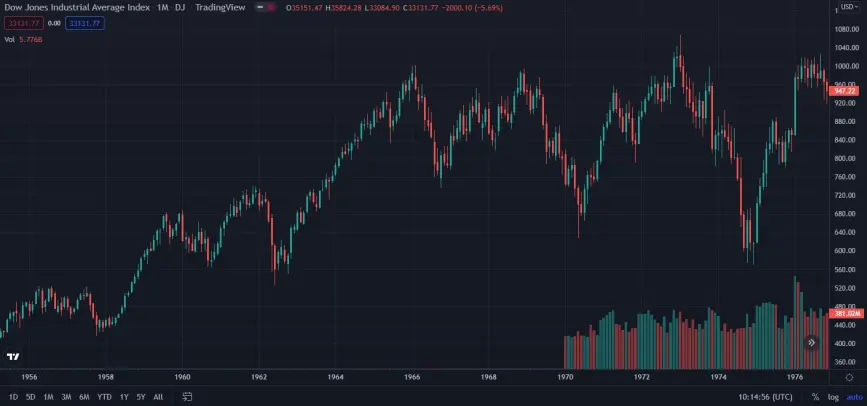Select the 6M time range
This screenshot has height=406, width=867.
[84, 397]
